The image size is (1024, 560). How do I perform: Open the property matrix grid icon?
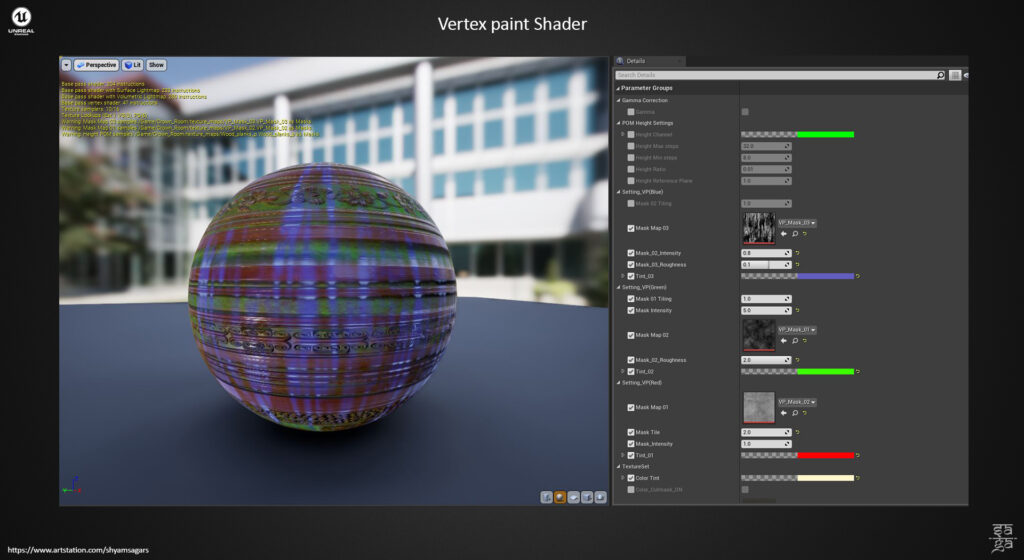[x=955, y=75]
